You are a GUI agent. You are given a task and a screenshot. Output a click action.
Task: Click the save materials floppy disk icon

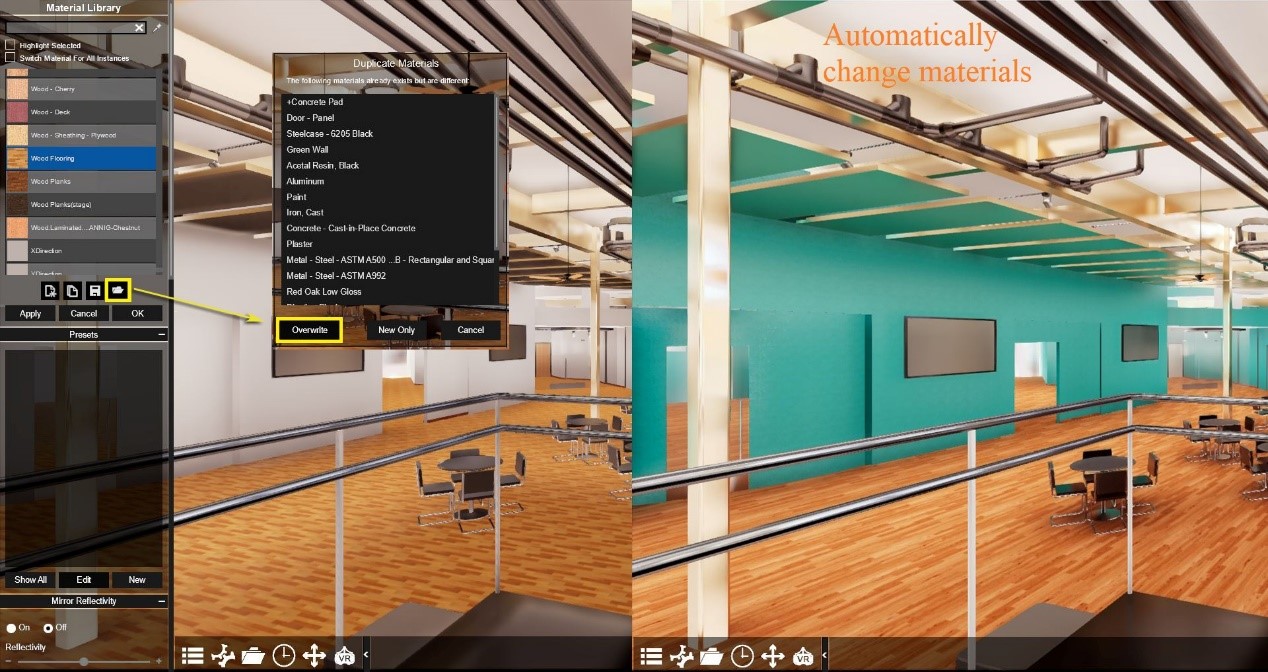point(94,291)
